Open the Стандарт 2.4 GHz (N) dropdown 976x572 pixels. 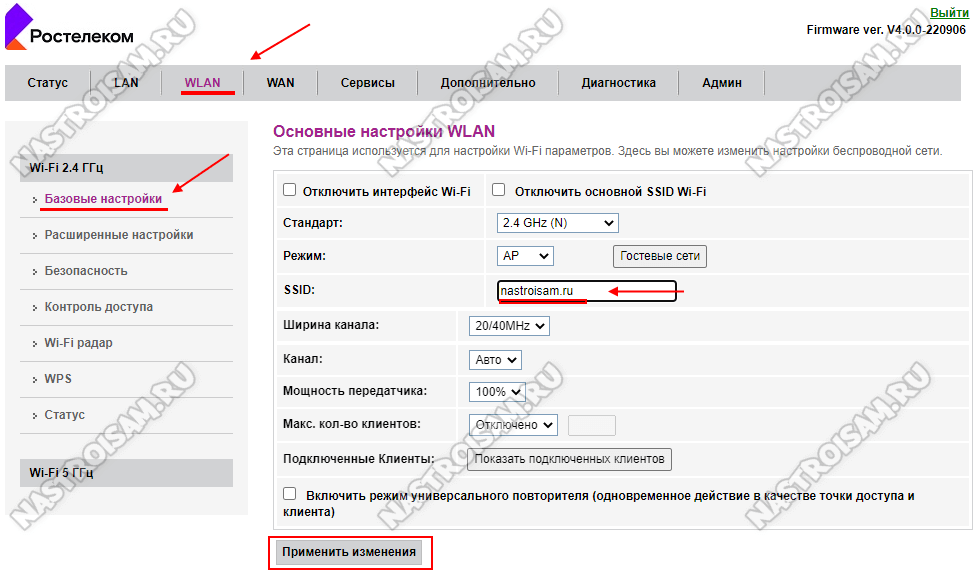[x=558, y=223]
